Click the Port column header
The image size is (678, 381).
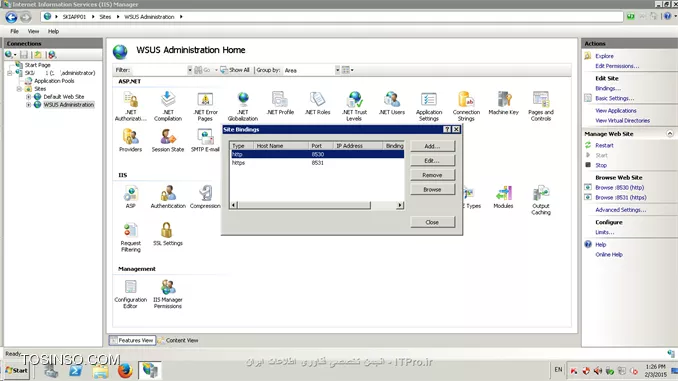(x=321, y=146)
